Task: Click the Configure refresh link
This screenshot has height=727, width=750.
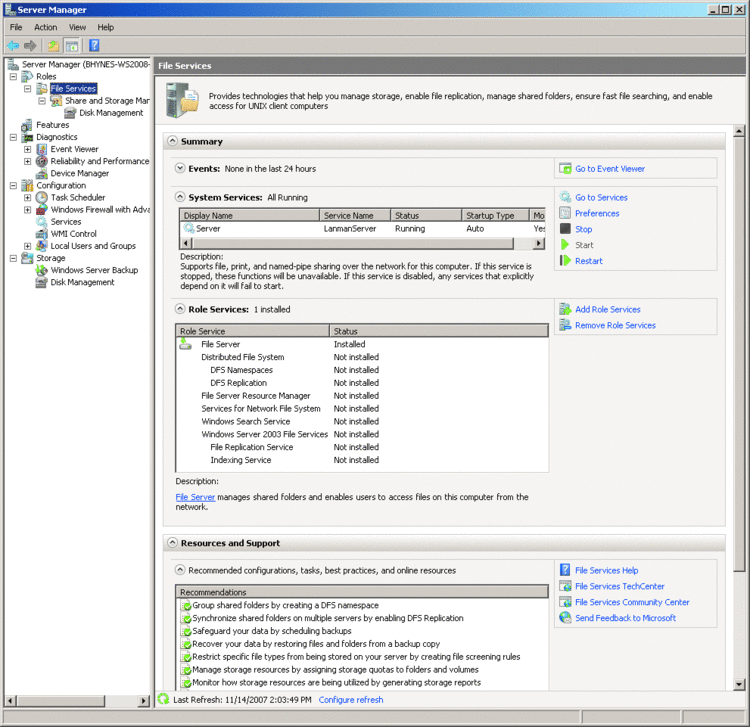Action: pos(349,700)
